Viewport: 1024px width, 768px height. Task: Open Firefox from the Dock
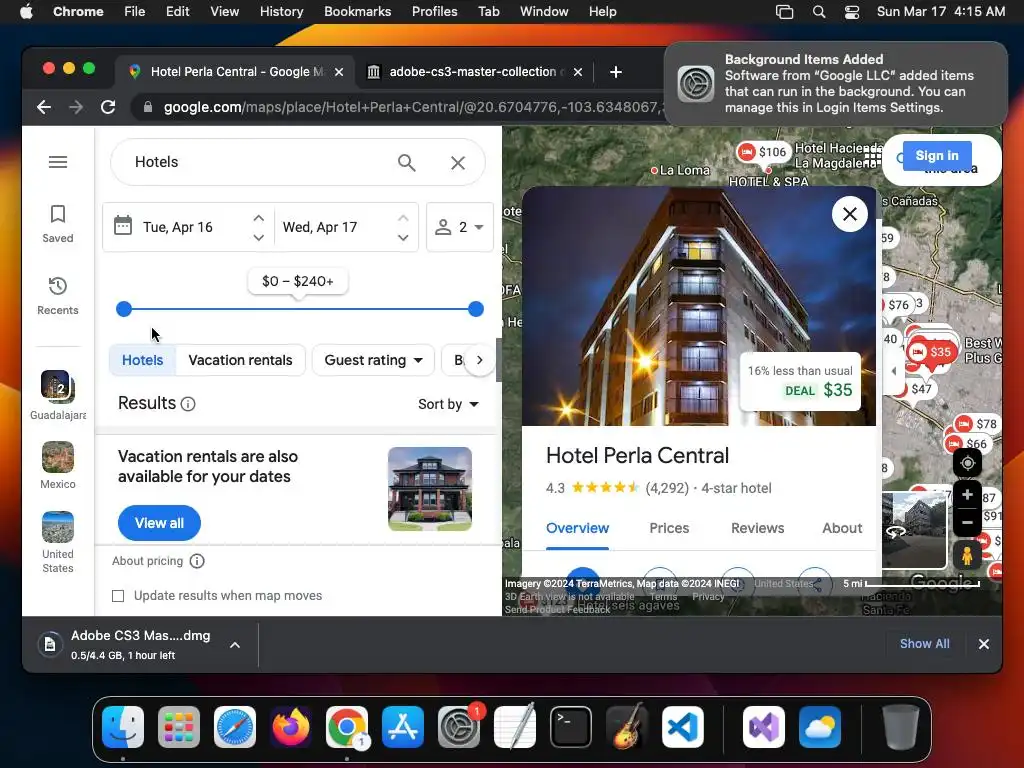click(291, 727)
